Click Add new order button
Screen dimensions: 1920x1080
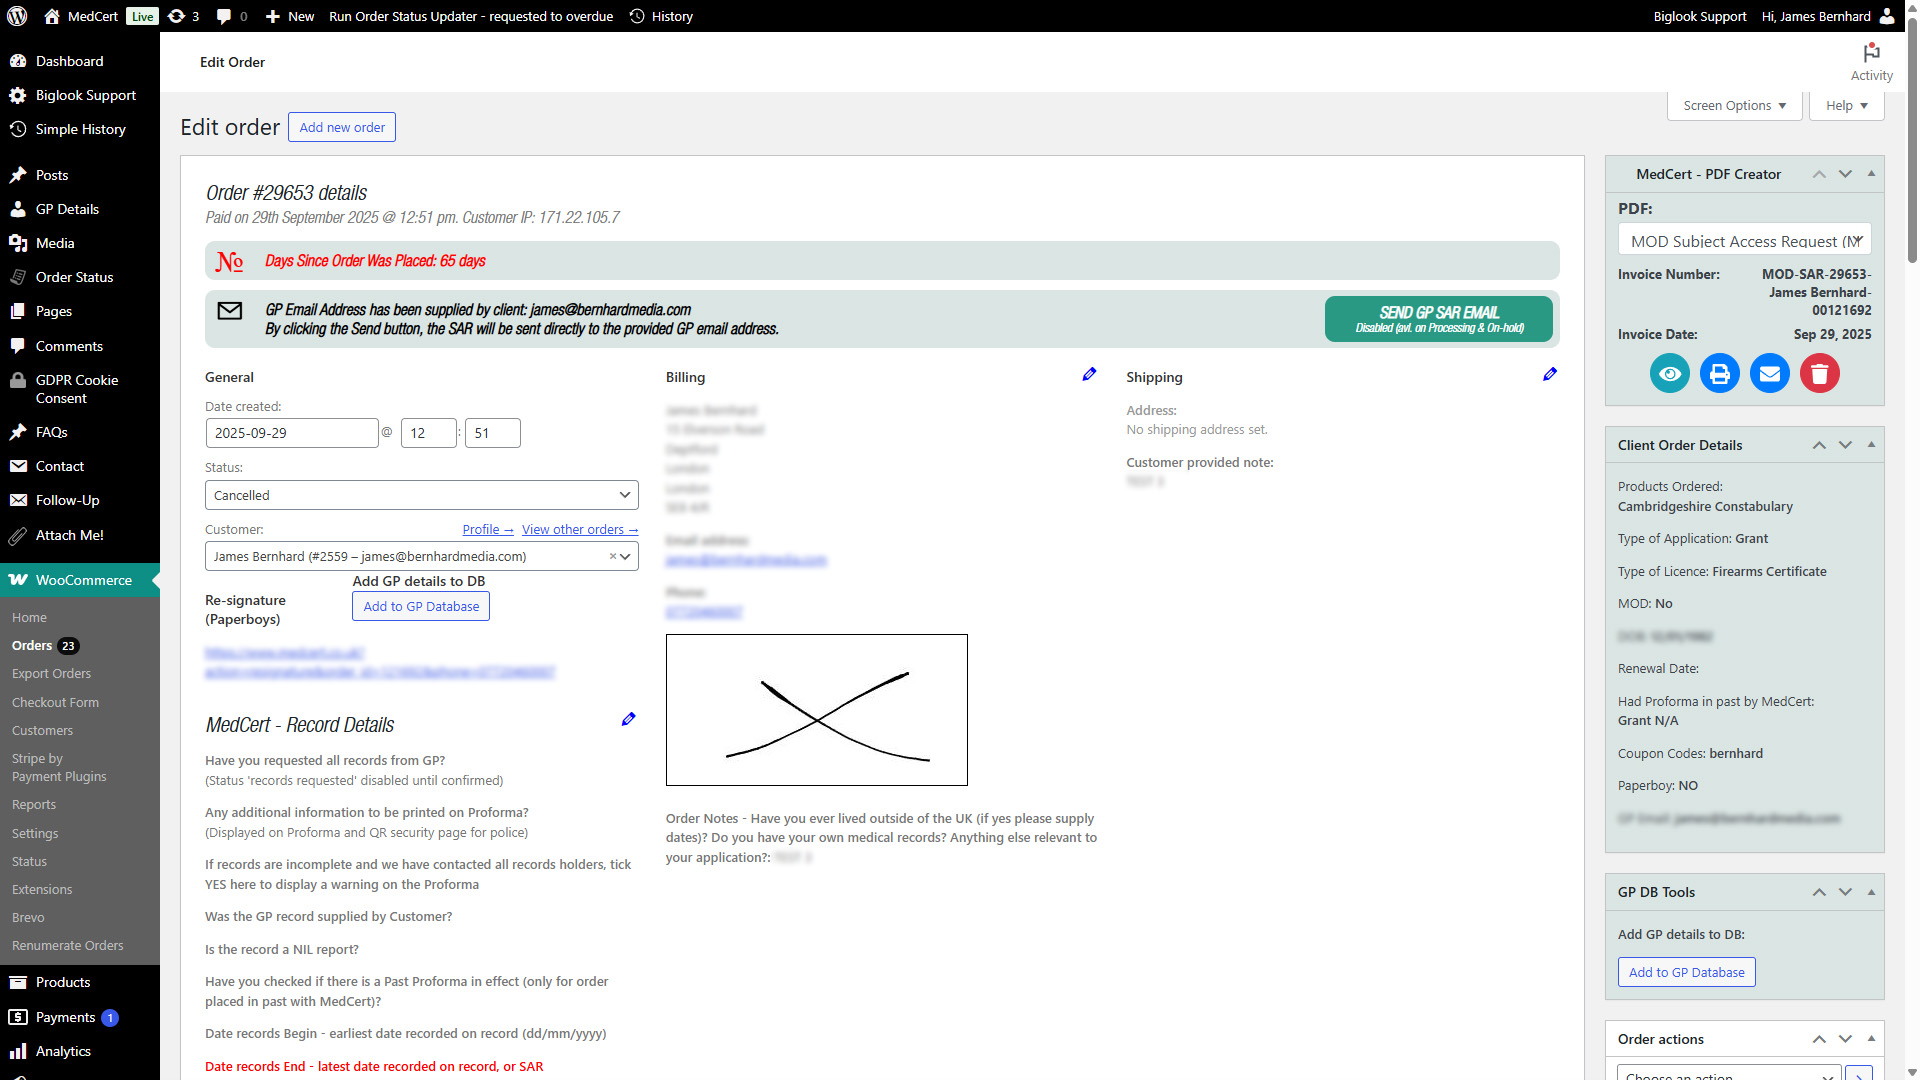tap(342, 127)
